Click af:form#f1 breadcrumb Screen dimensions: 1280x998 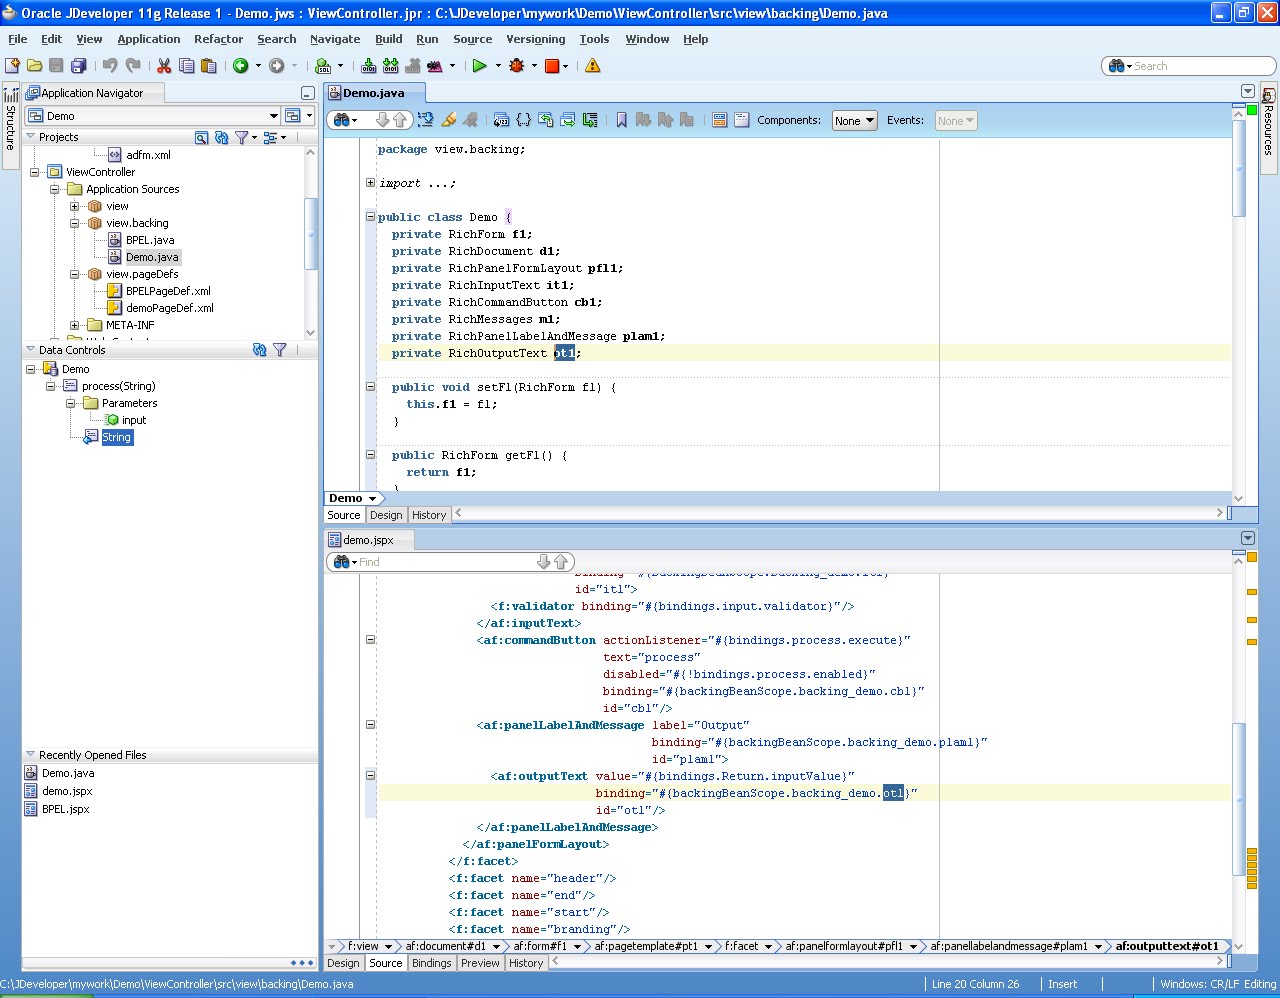point(540,946)
